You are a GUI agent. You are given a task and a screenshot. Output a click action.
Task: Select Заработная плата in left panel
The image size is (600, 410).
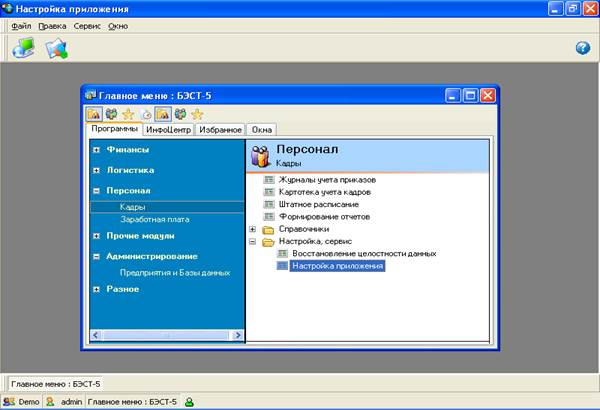click(x=154, y=219)
